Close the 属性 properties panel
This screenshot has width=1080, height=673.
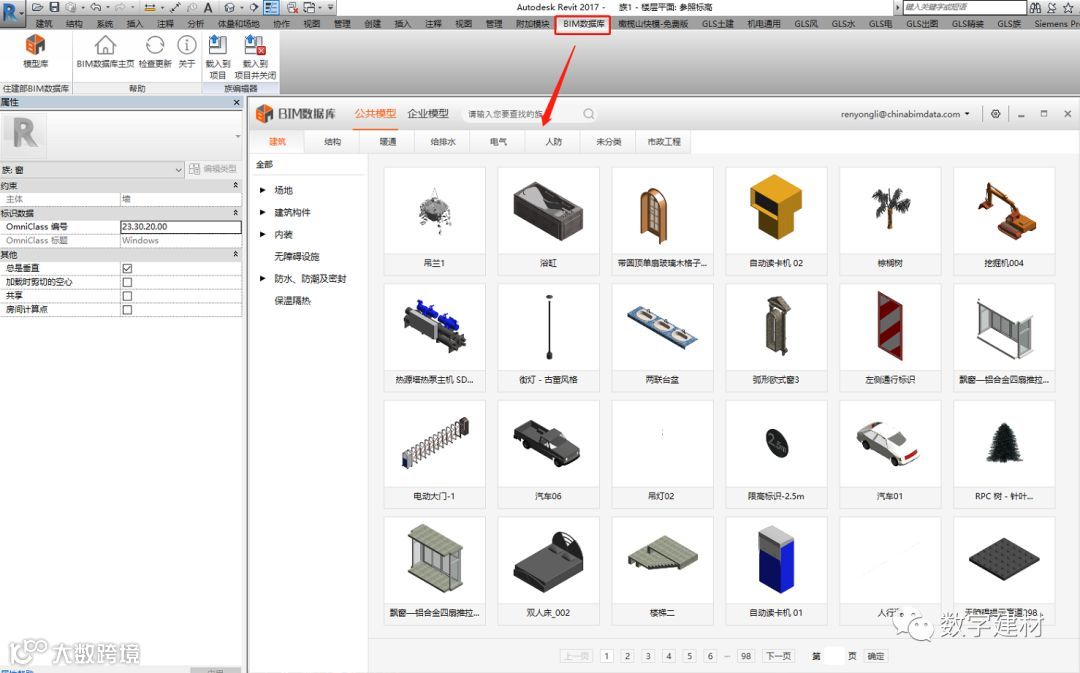pyautogui.click(x=236, y=102)
